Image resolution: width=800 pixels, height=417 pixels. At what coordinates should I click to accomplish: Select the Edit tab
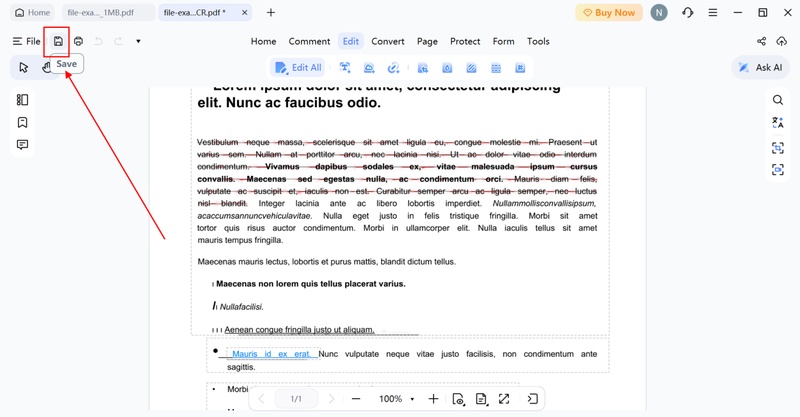pyautogui.click(x=351, y=41)
